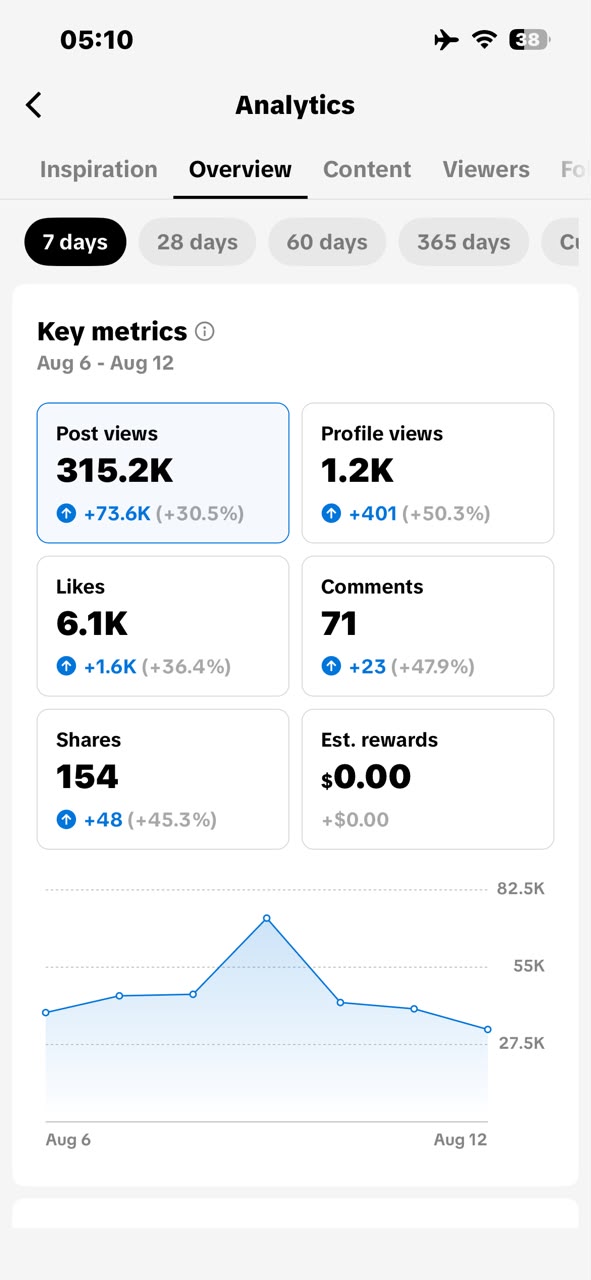Select the Est. rewards metric card
Image resolution: width=591 pixels, height=1280 pixels.
428,779
